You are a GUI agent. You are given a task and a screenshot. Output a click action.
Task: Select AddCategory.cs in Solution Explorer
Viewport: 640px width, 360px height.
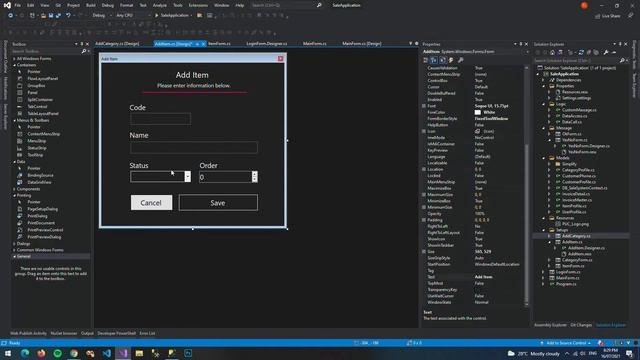[x=576, y=236]
